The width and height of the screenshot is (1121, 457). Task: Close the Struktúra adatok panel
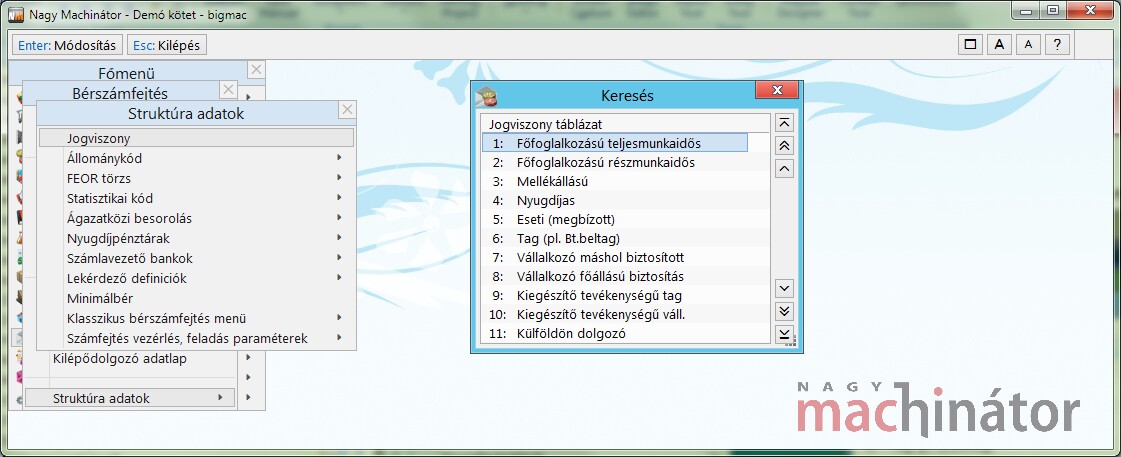347,109
